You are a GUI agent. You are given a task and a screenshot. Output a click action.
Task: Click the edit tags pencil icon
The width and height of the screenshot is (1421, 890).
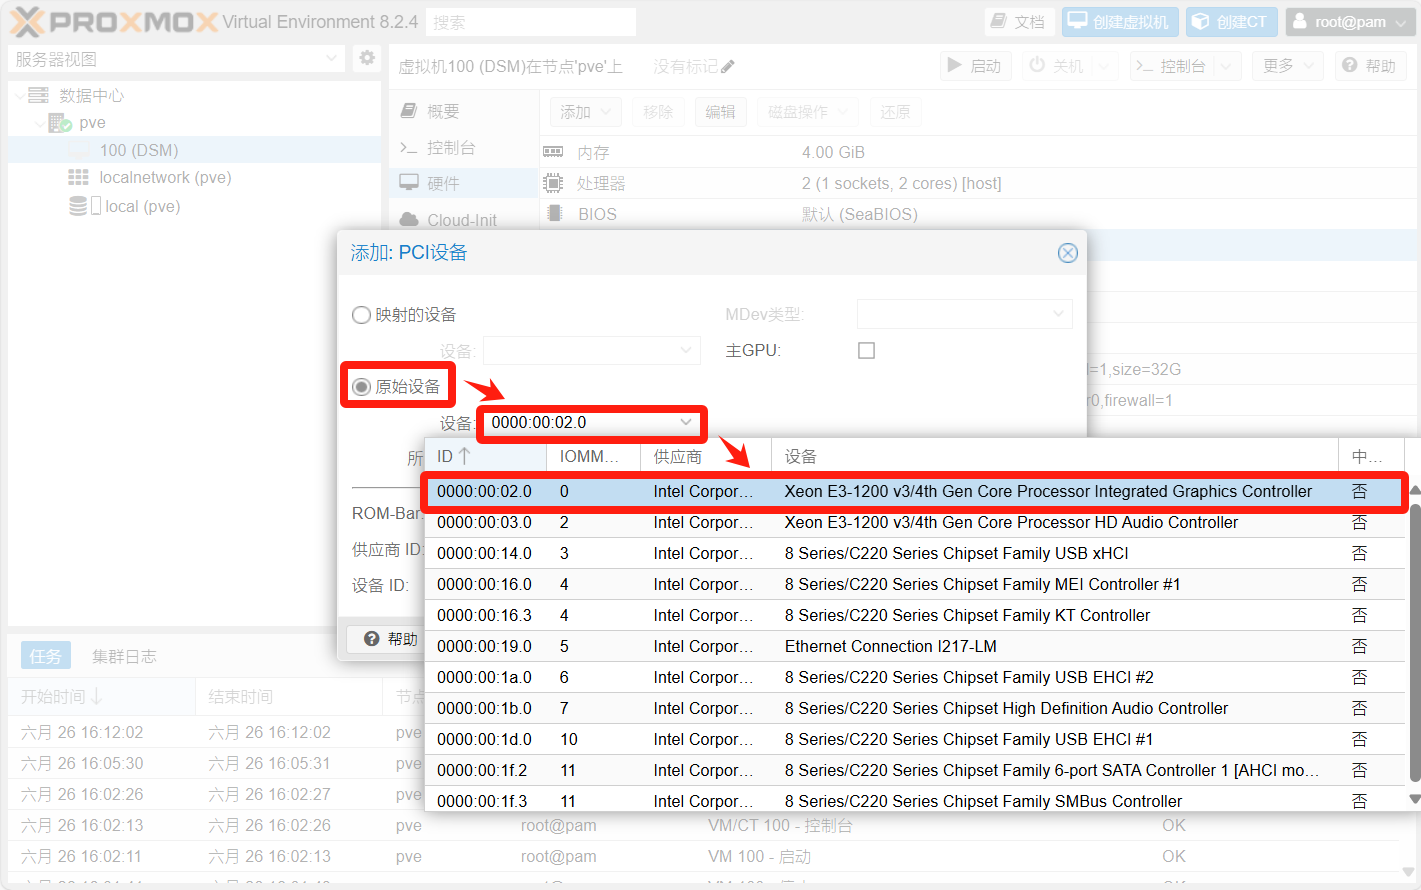(728, 67)
